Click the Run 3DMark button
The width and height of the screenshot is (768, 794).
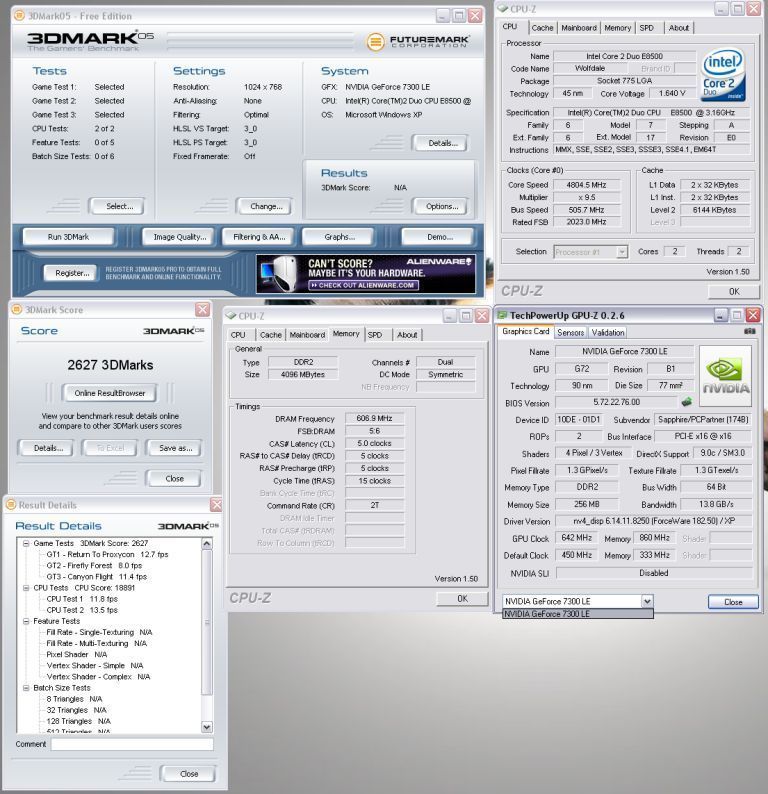68,236
